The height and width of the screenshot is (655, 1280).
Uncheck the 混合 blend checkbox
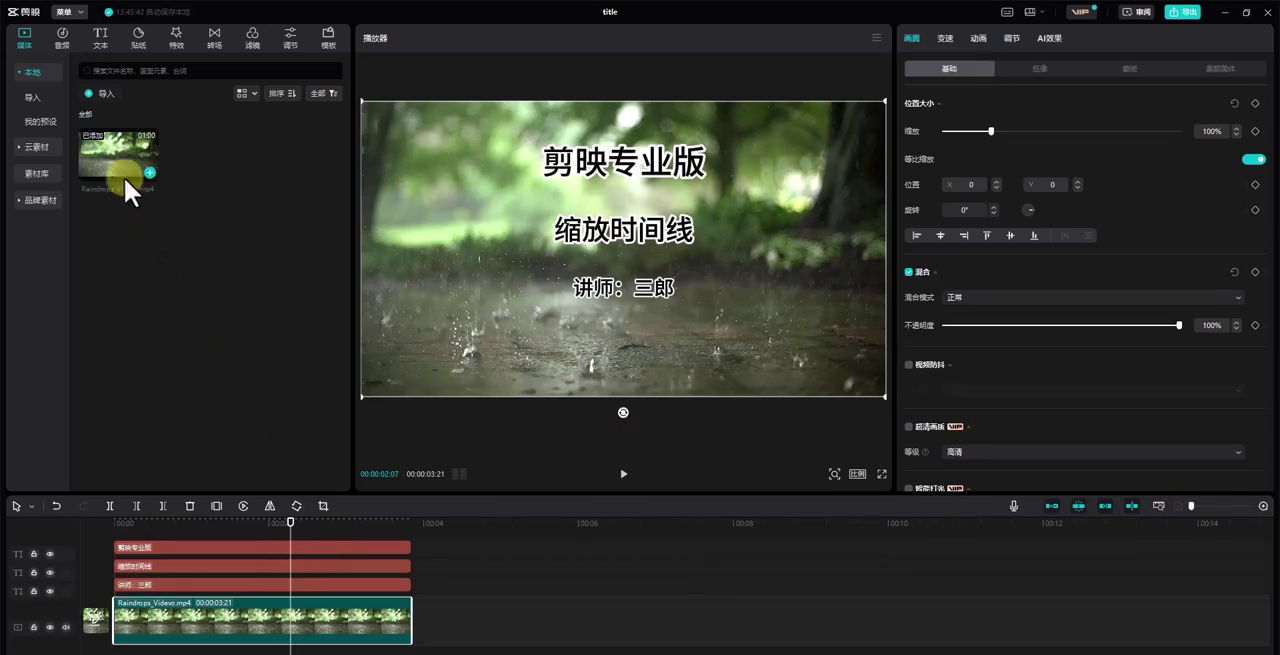909,272
